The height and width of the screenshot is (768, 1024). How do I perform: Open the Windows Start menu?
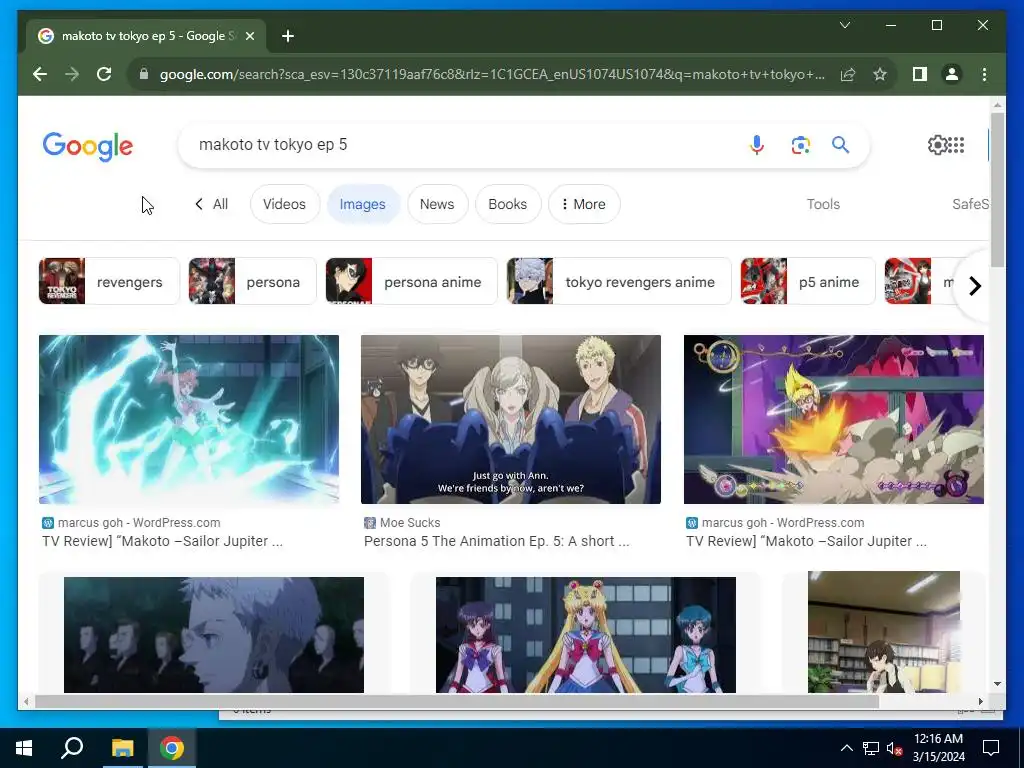coord(24,748)
